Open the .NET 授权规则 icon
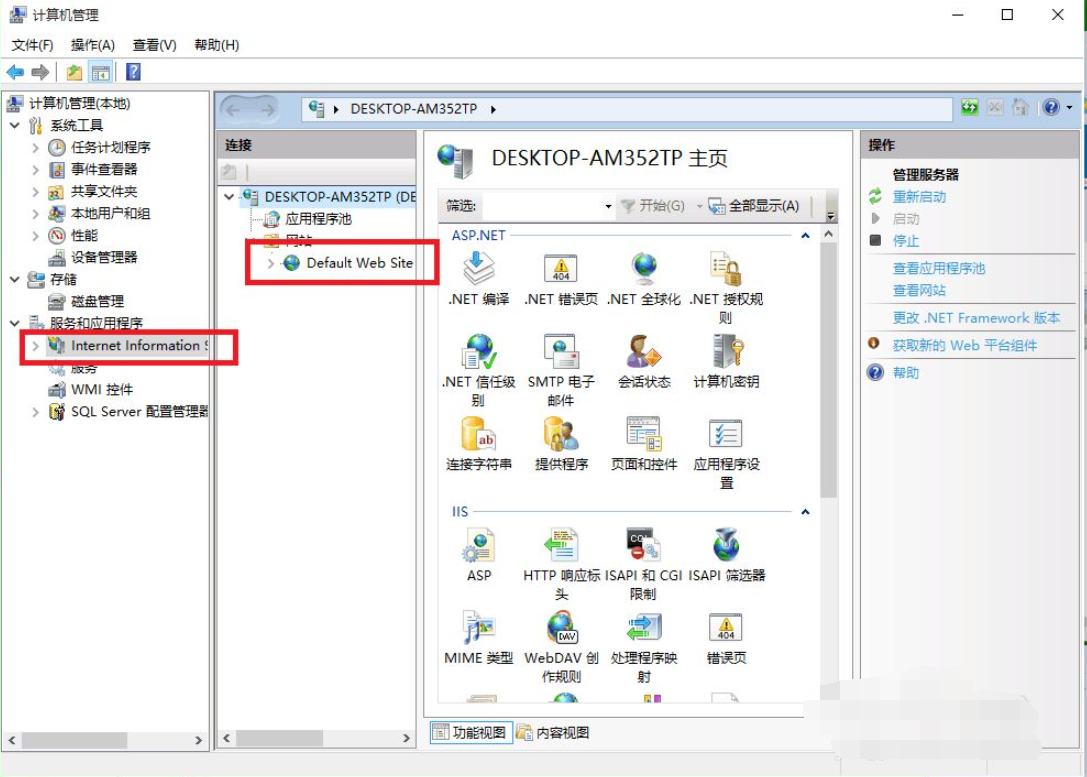The image size is (1087, 777). (x=726, y=269)
